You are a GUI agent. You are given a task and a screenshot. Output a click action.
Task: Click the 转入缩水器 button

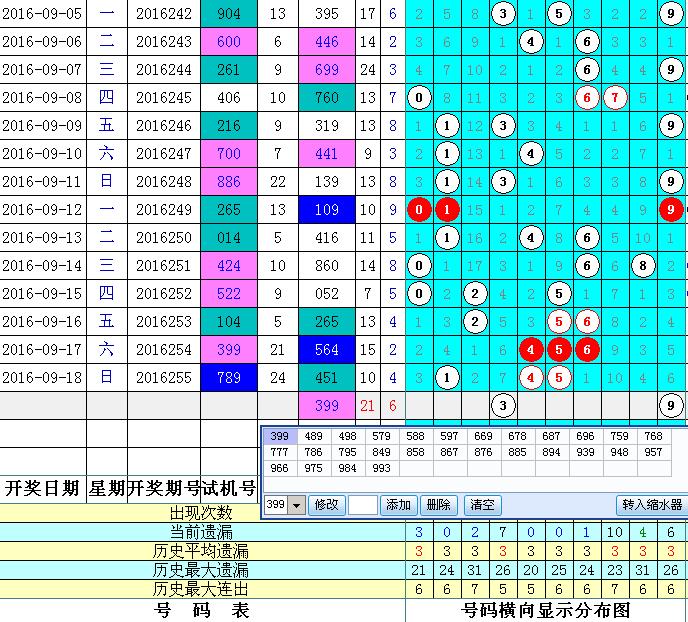(651, 506)
